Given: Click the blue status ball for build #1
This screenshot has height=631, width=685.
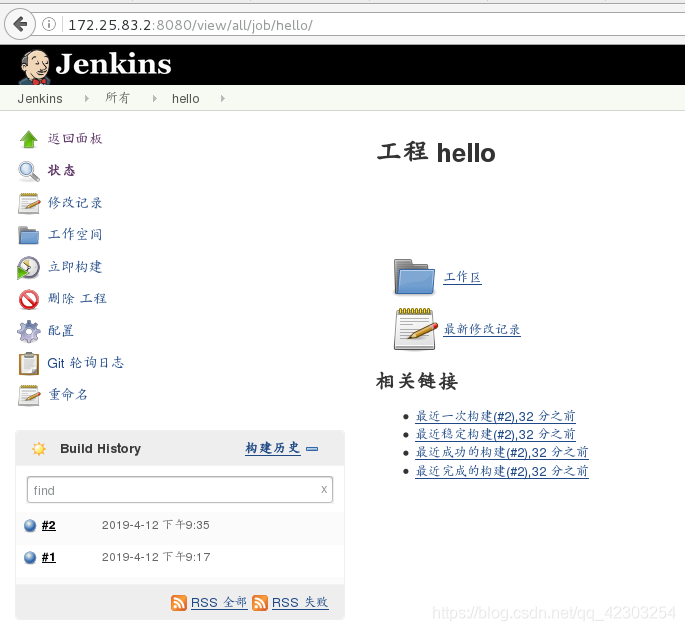Looking at the screenshot, I should coord(30,558).
